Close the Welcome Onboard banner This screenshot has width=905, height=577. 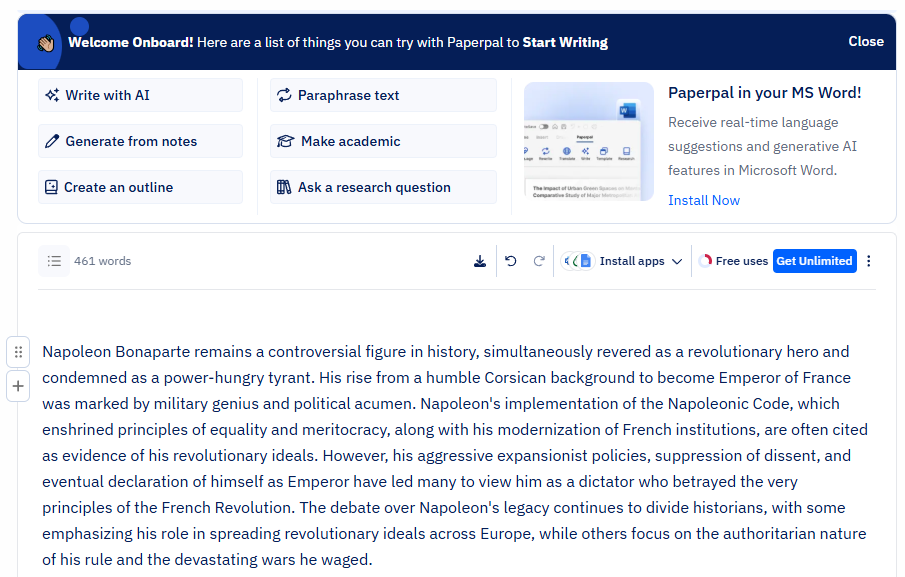[866, 42]
